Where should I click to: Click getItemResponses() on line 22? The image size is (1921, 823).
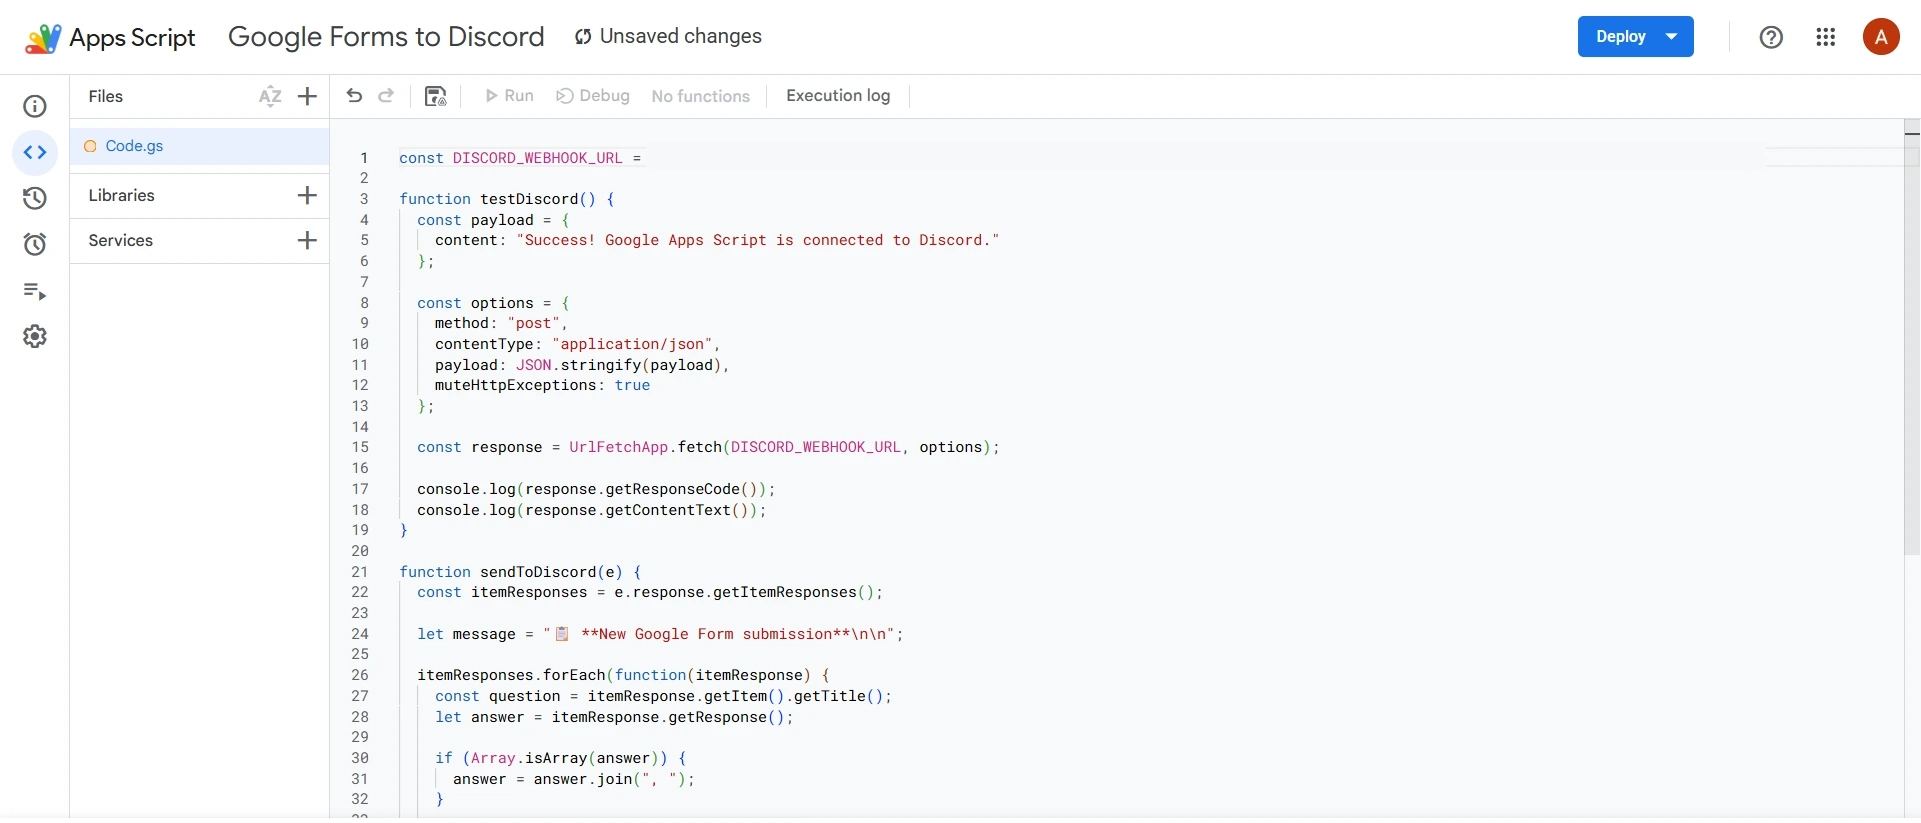[x=793, y=592]
